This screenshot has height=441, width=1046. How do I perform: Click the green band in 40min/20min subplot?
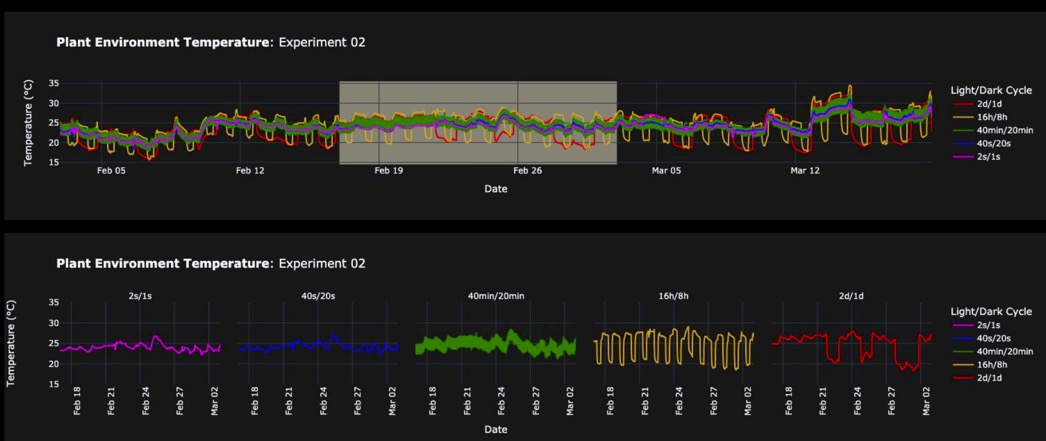tap(495, 344)
